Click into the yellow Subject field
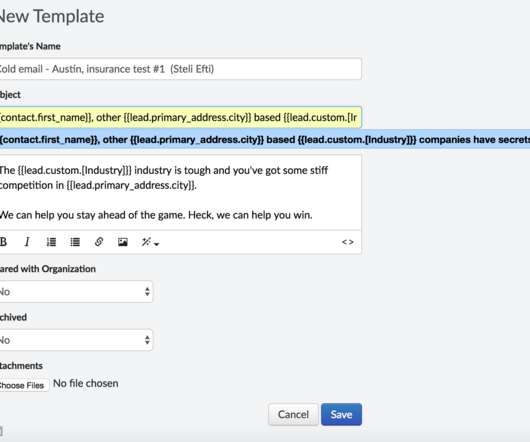 pos(180,117)
